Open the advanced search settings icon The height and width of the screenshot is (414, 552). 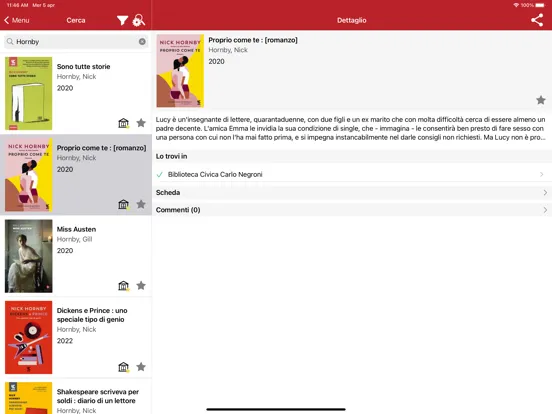click(138, 20)
